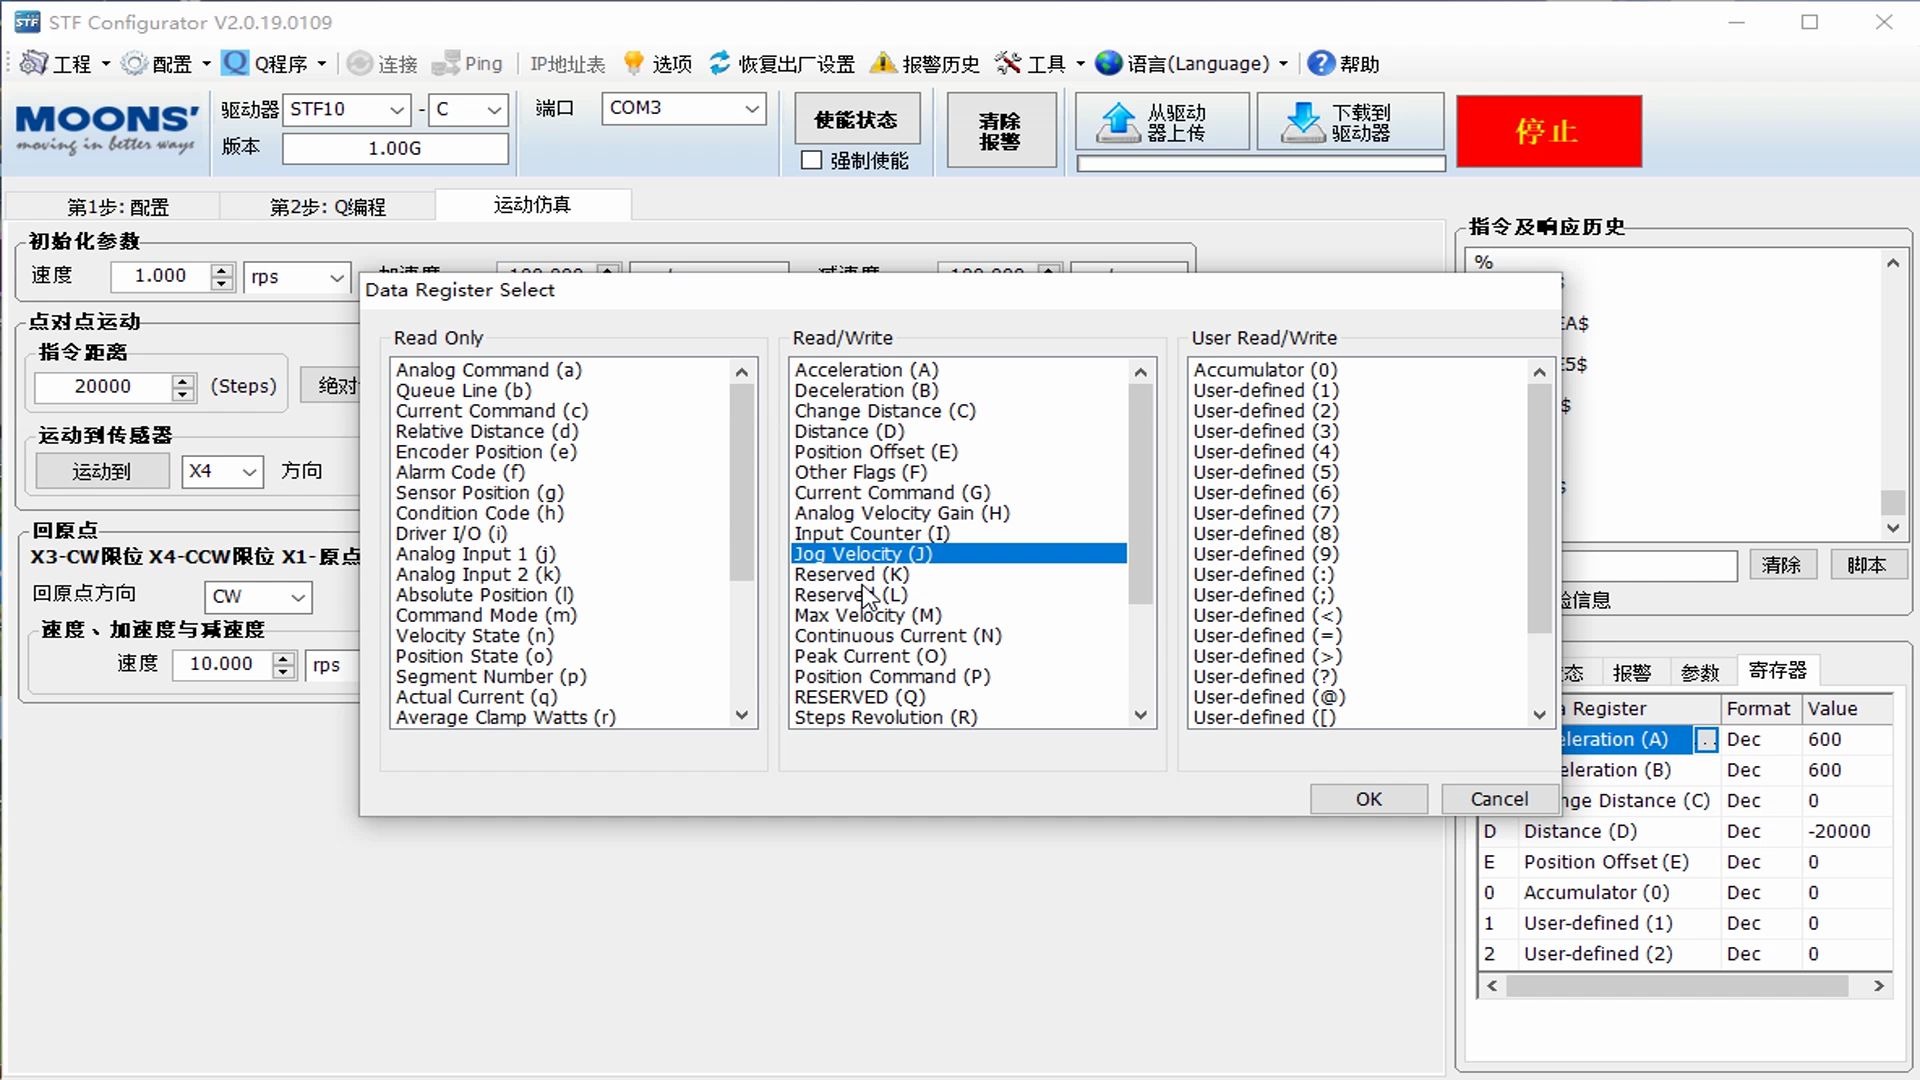Open the Q程序 menu icon
Screen dimensions: 1920x1080
(235, 63)
